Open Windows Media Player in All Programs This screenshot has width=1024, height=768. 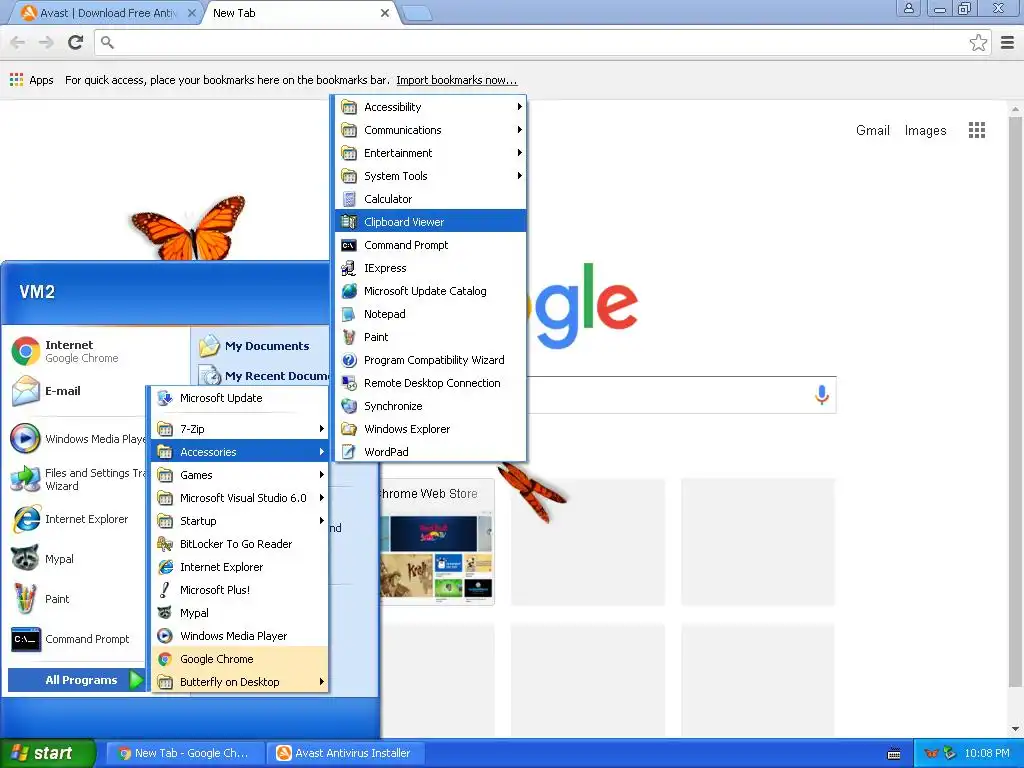(x=240, y=635)
